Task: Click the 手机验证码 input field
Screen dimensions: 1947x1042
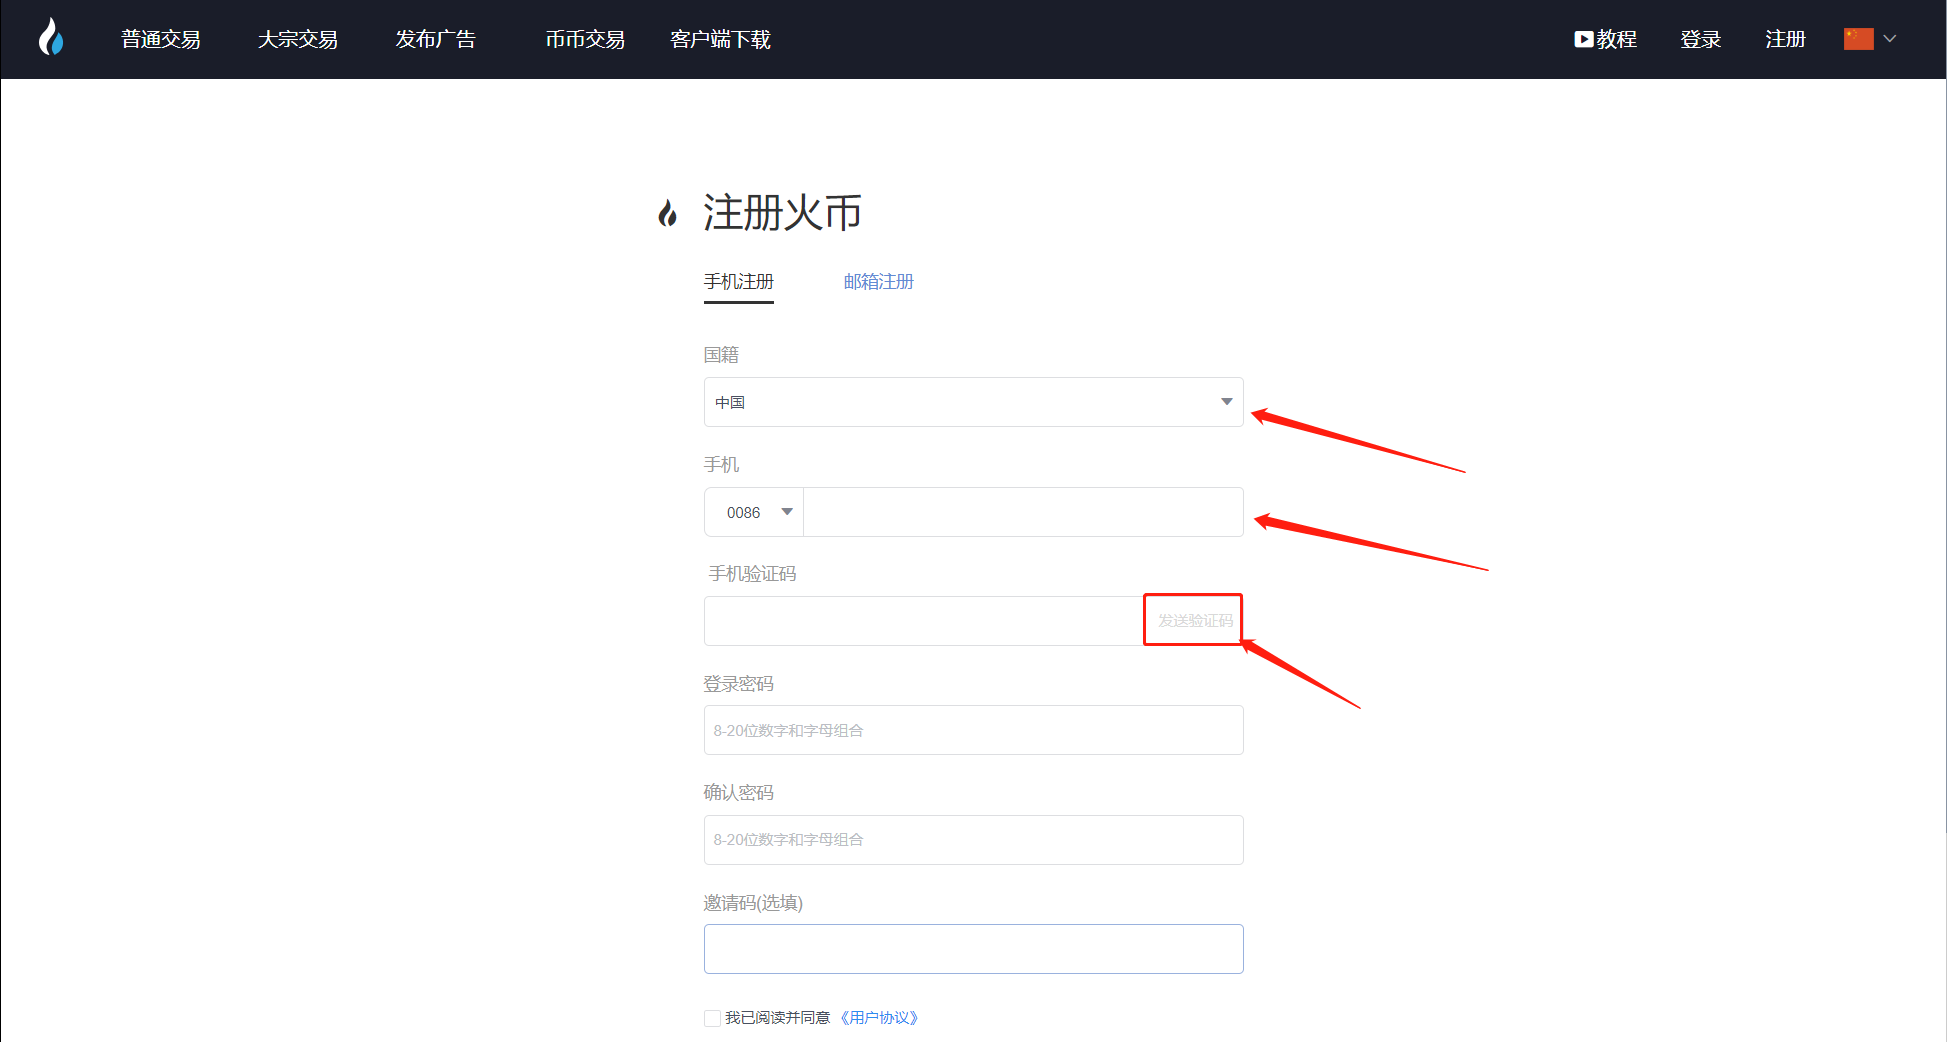Action: 924,621
